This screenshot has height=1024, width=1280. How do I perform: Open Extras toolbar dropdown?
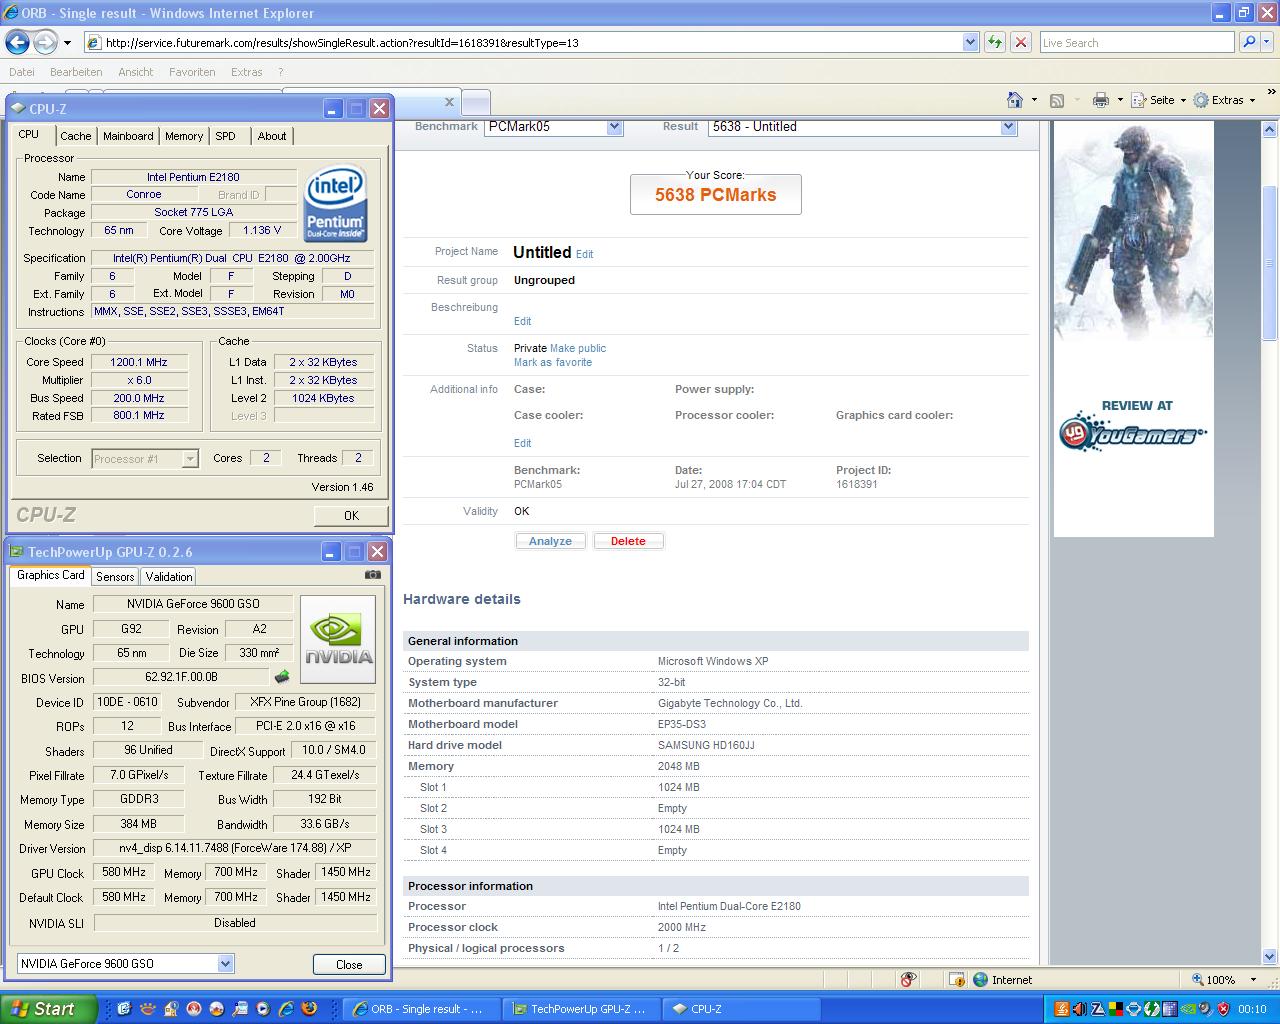point(1224,100)
